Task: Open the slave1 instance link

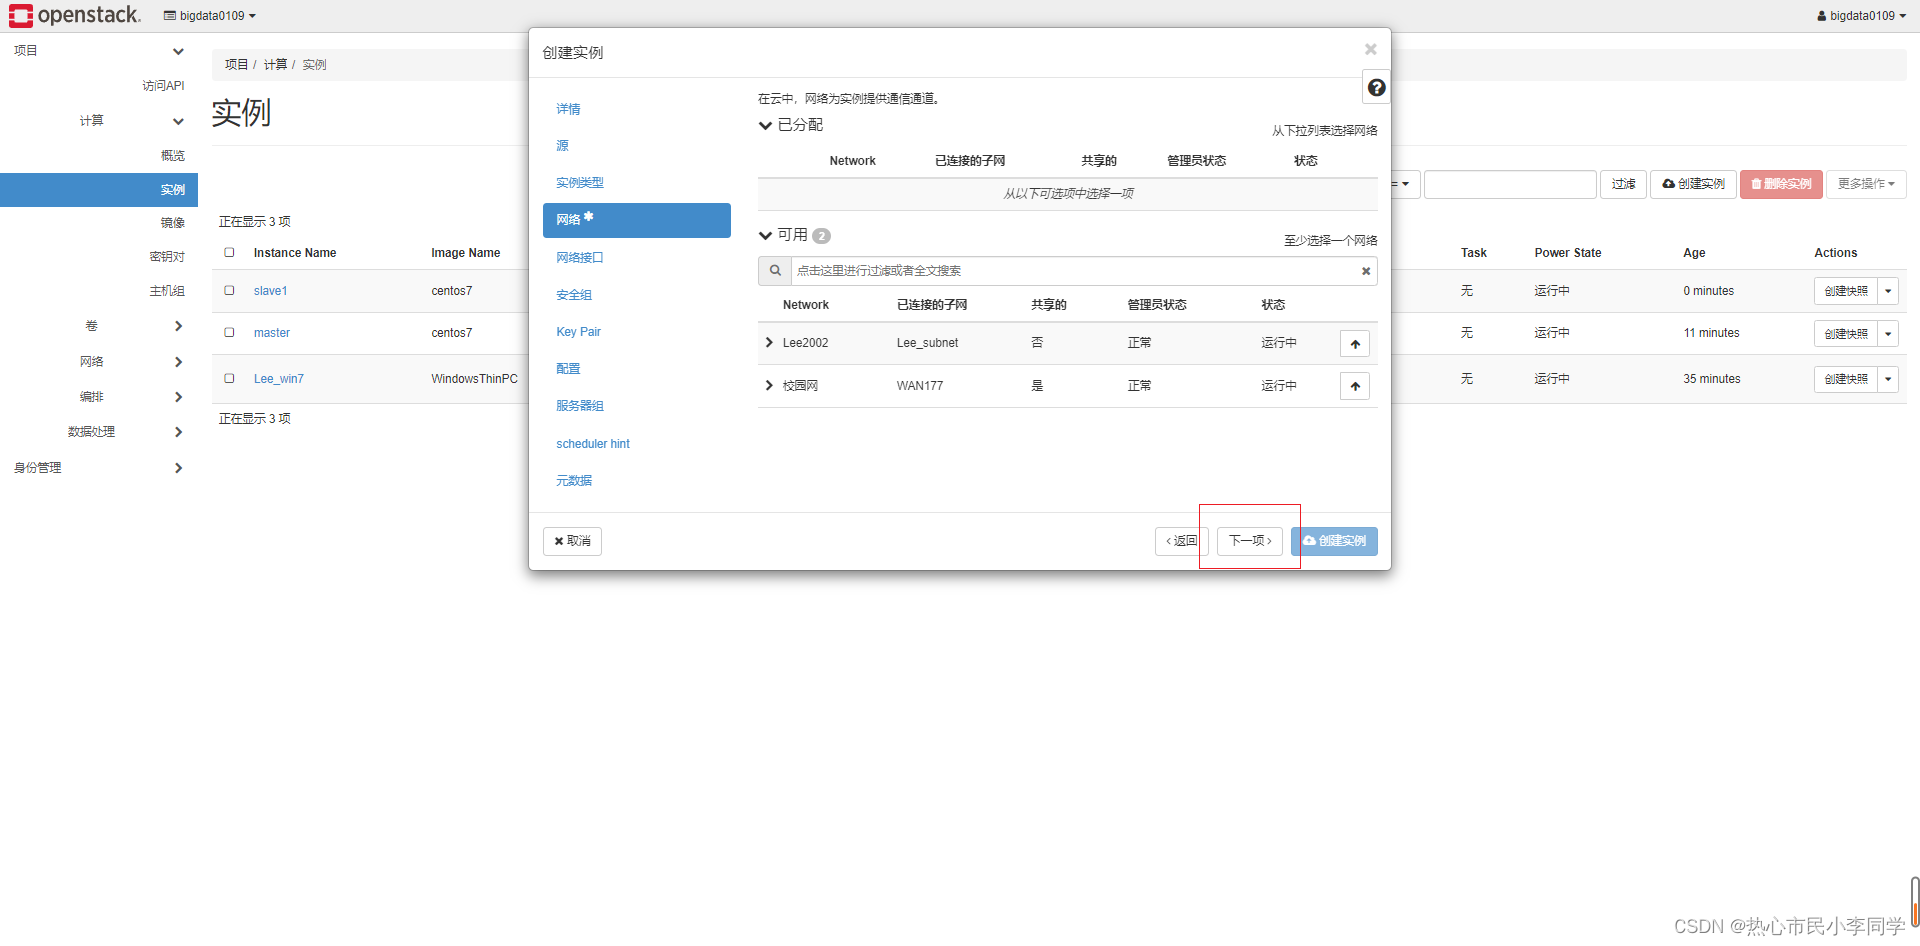Action: pos(270,291)
